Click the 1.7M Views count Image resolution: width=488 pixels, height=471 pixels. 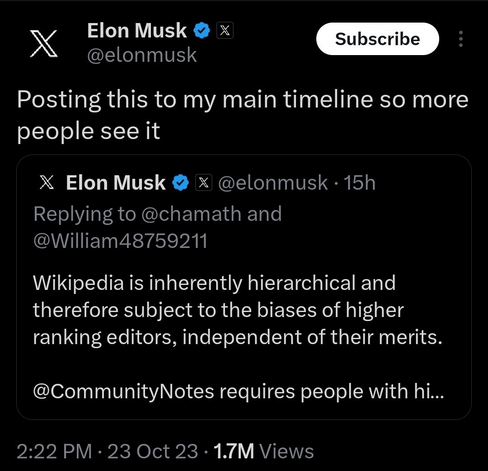coord(264,452)
